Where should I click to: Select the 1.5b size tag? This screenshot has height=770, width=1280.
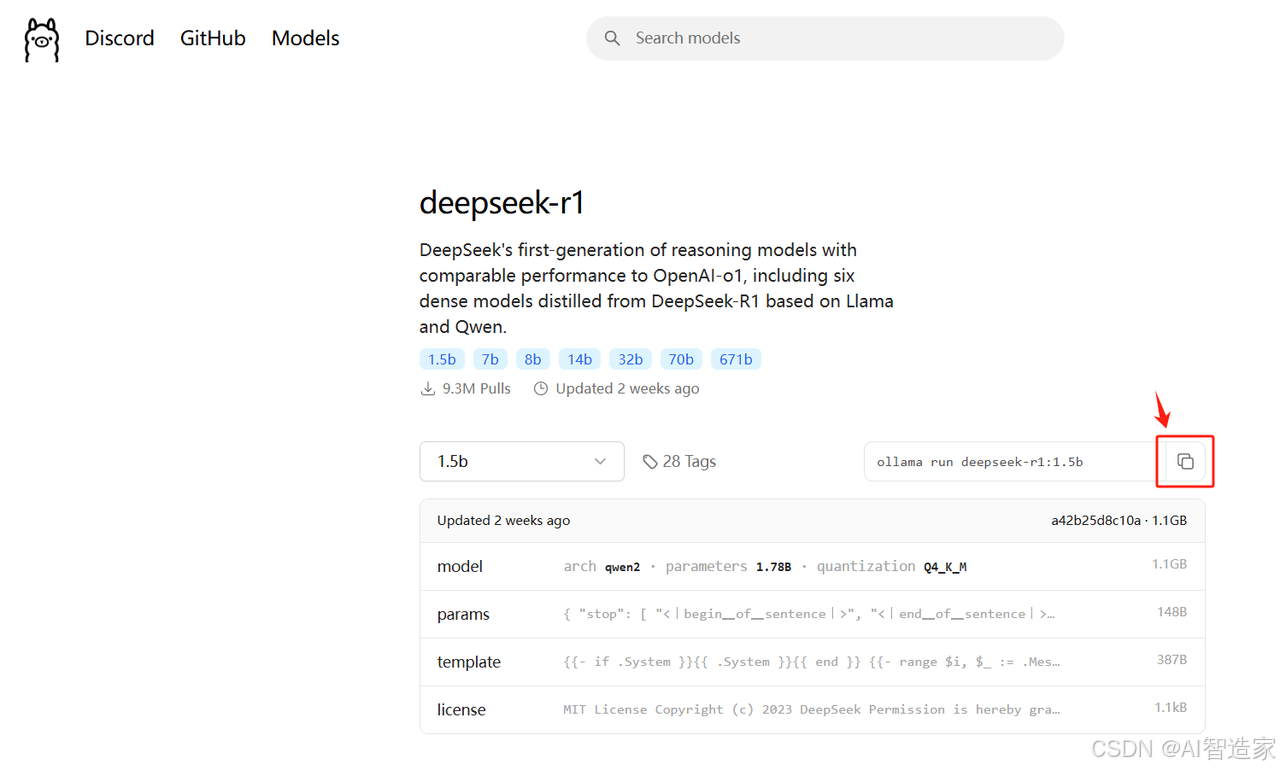[x=442, y=359]
